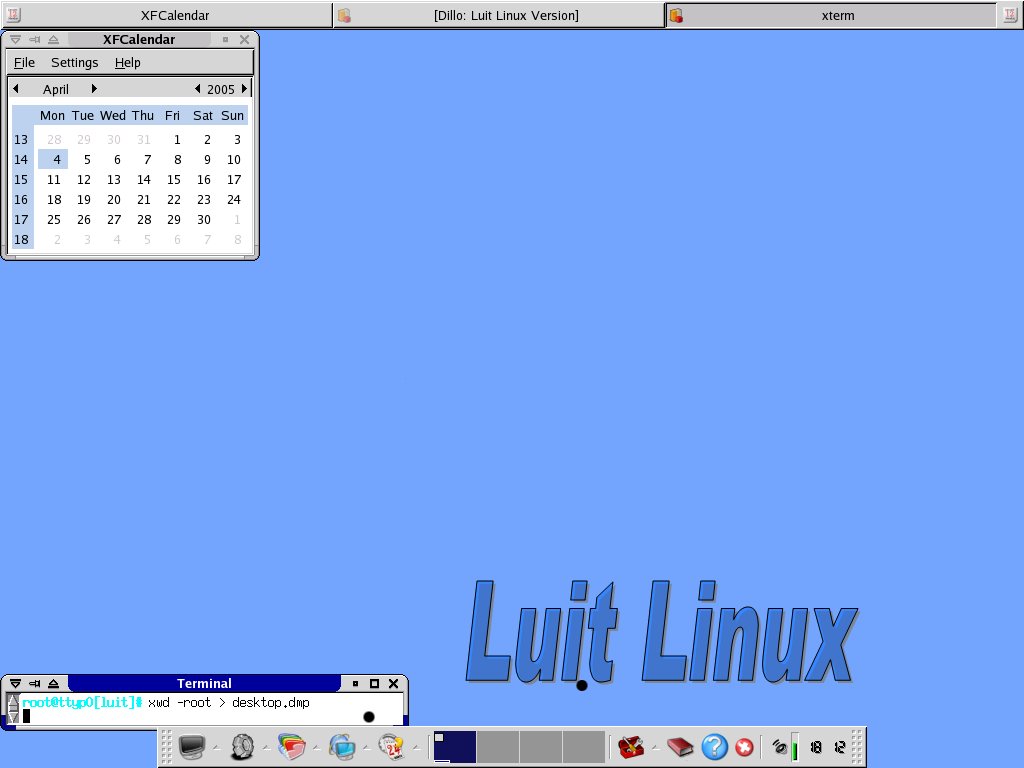Switch to the second workspace in the pager

(x=498, y=746)
